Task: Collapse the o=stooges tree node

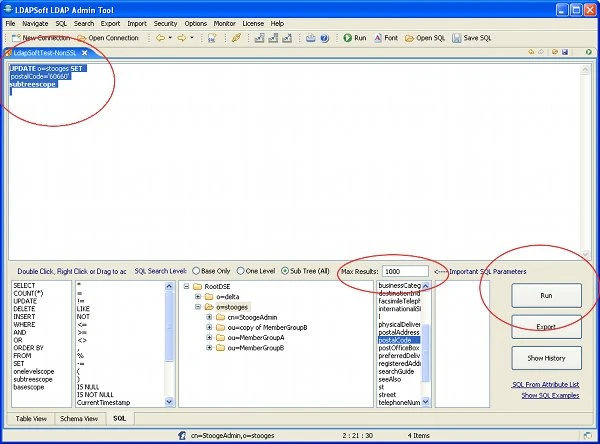Action: pyautogui.click(x=198, y=307)
